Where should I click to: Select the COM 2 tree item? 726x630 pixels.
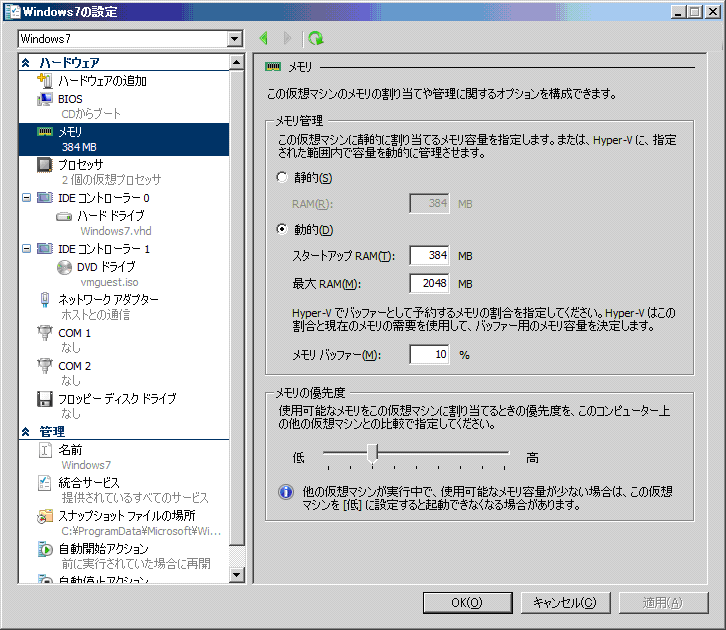click(75, 366)
